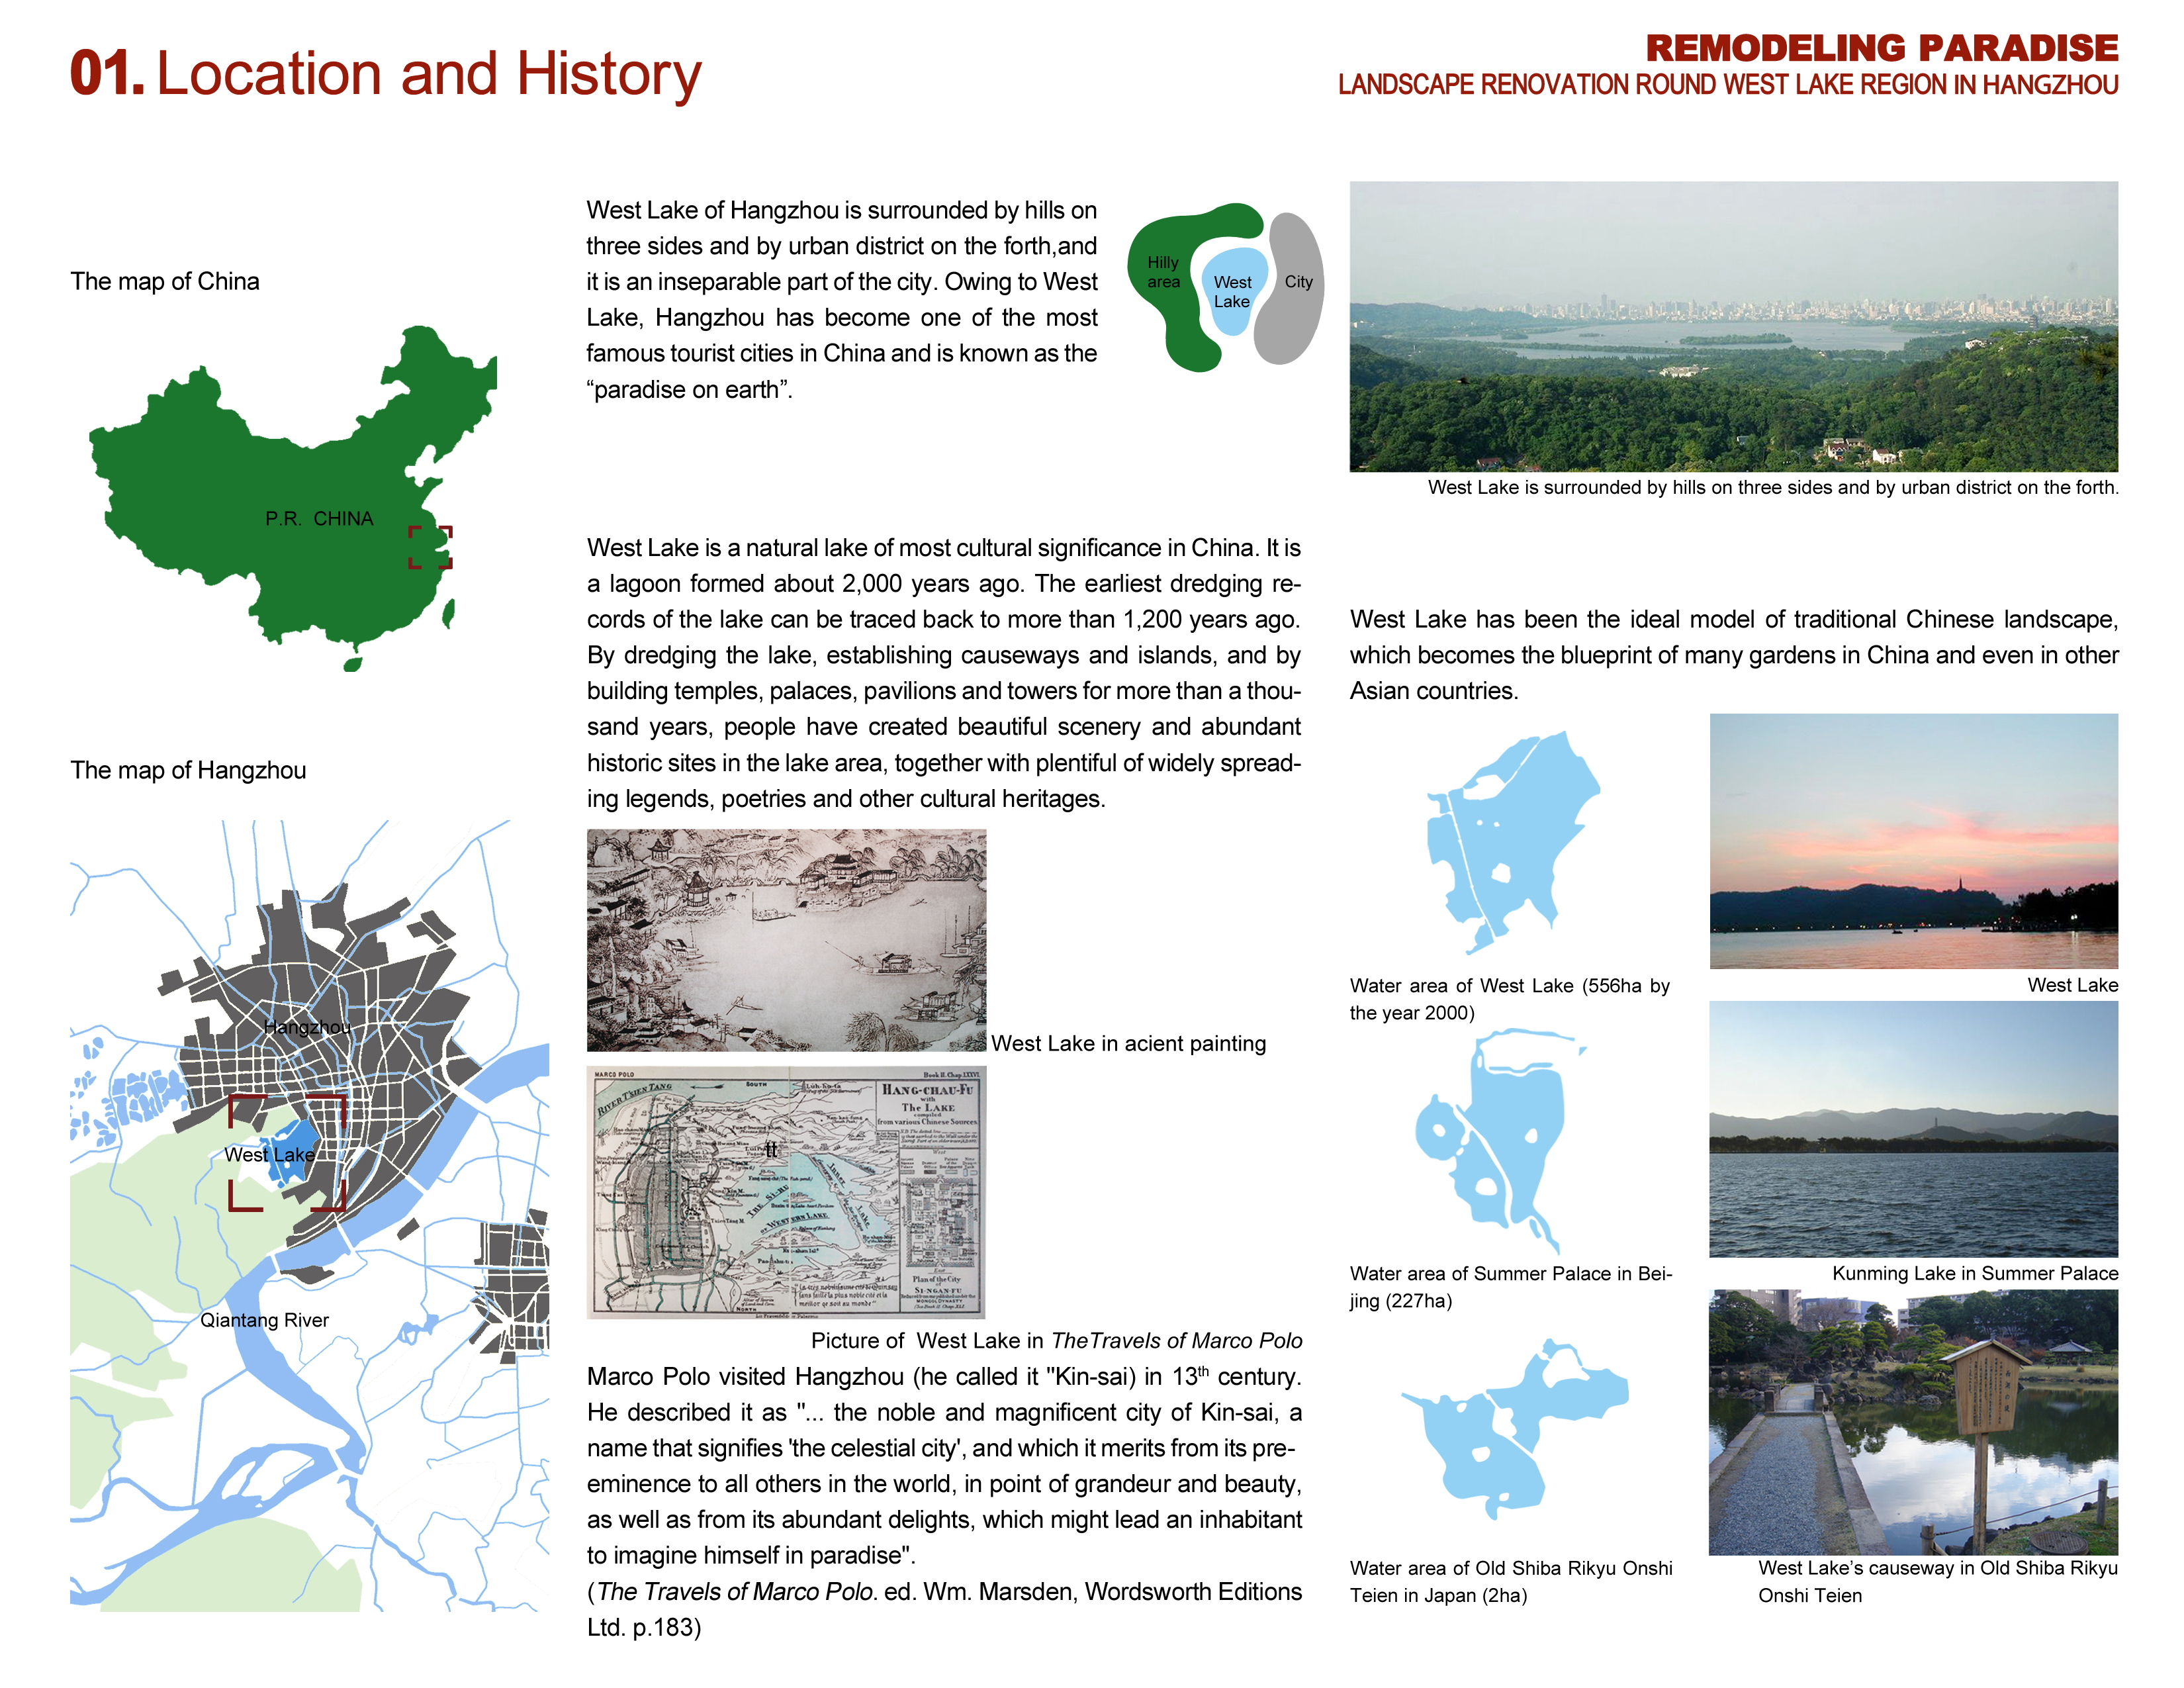Open the West Lake panorama photo
This screenshot has height=1688, width=2184.
(x=1733, y=326)
